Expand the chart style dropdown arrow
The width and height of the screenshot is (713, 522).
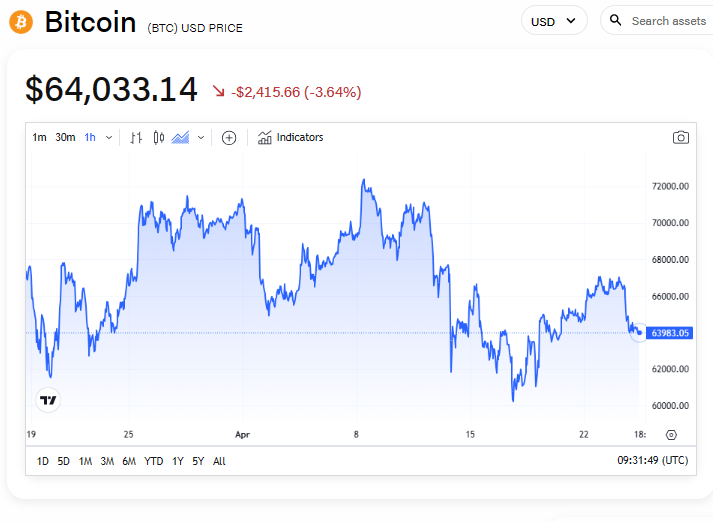pyautogui.click(x=201, y=138)
